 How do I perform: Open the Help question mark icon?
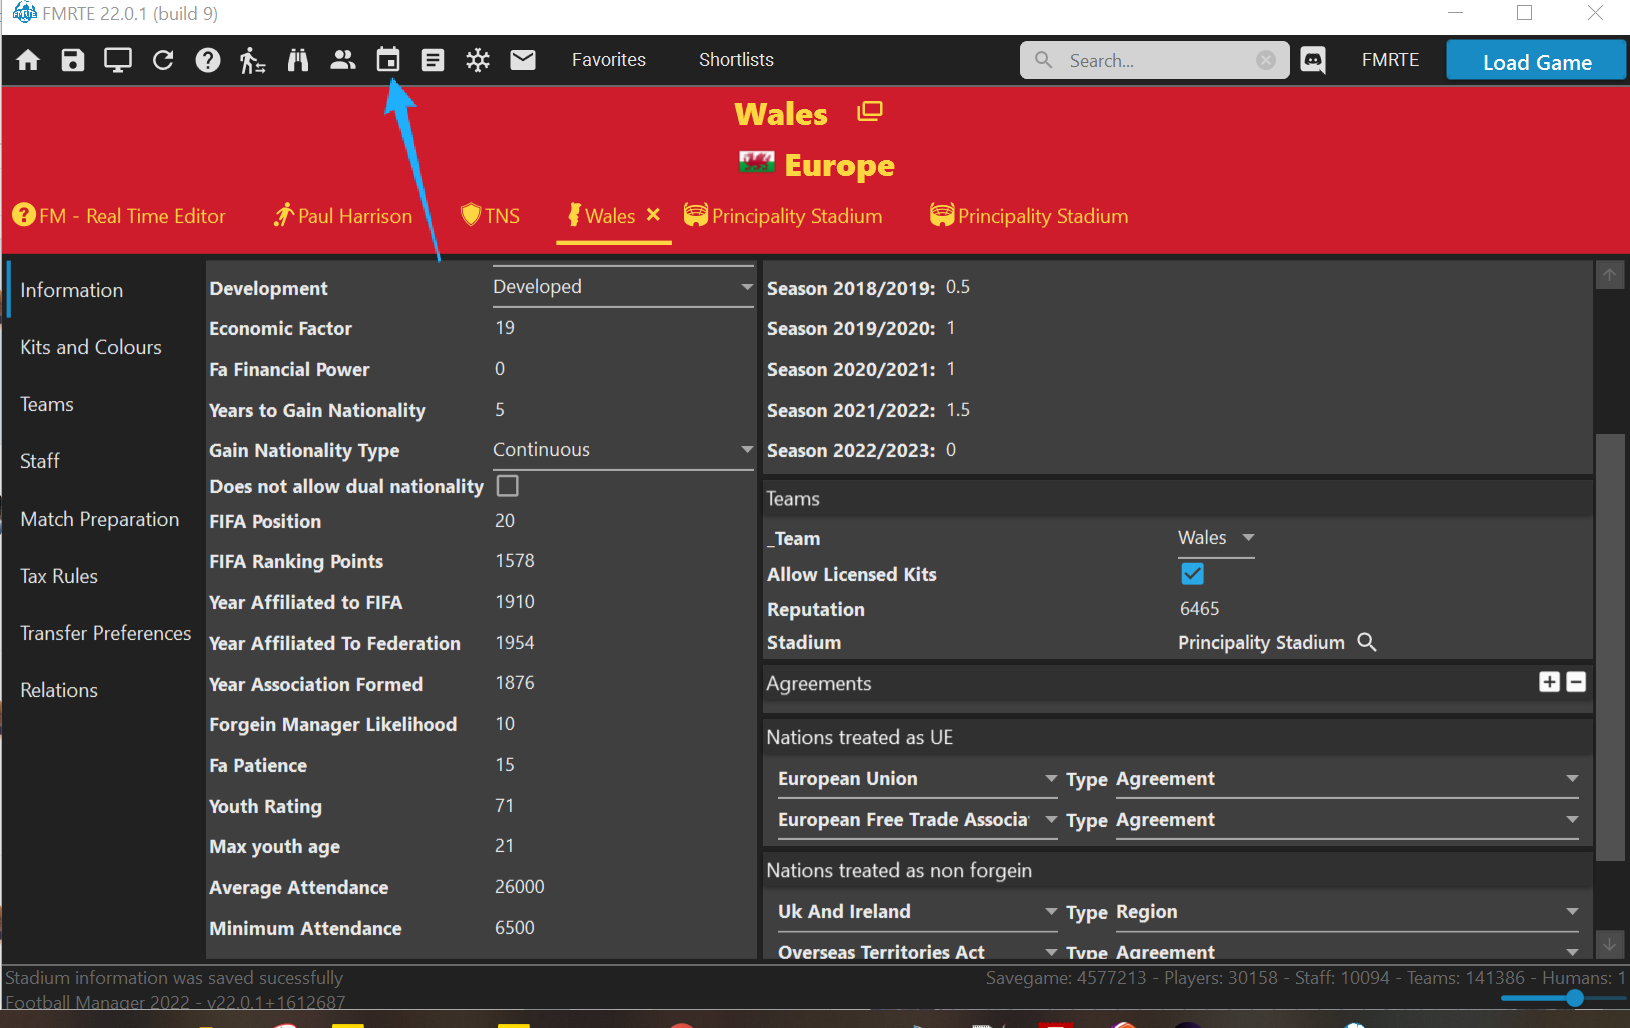[208, 60]
